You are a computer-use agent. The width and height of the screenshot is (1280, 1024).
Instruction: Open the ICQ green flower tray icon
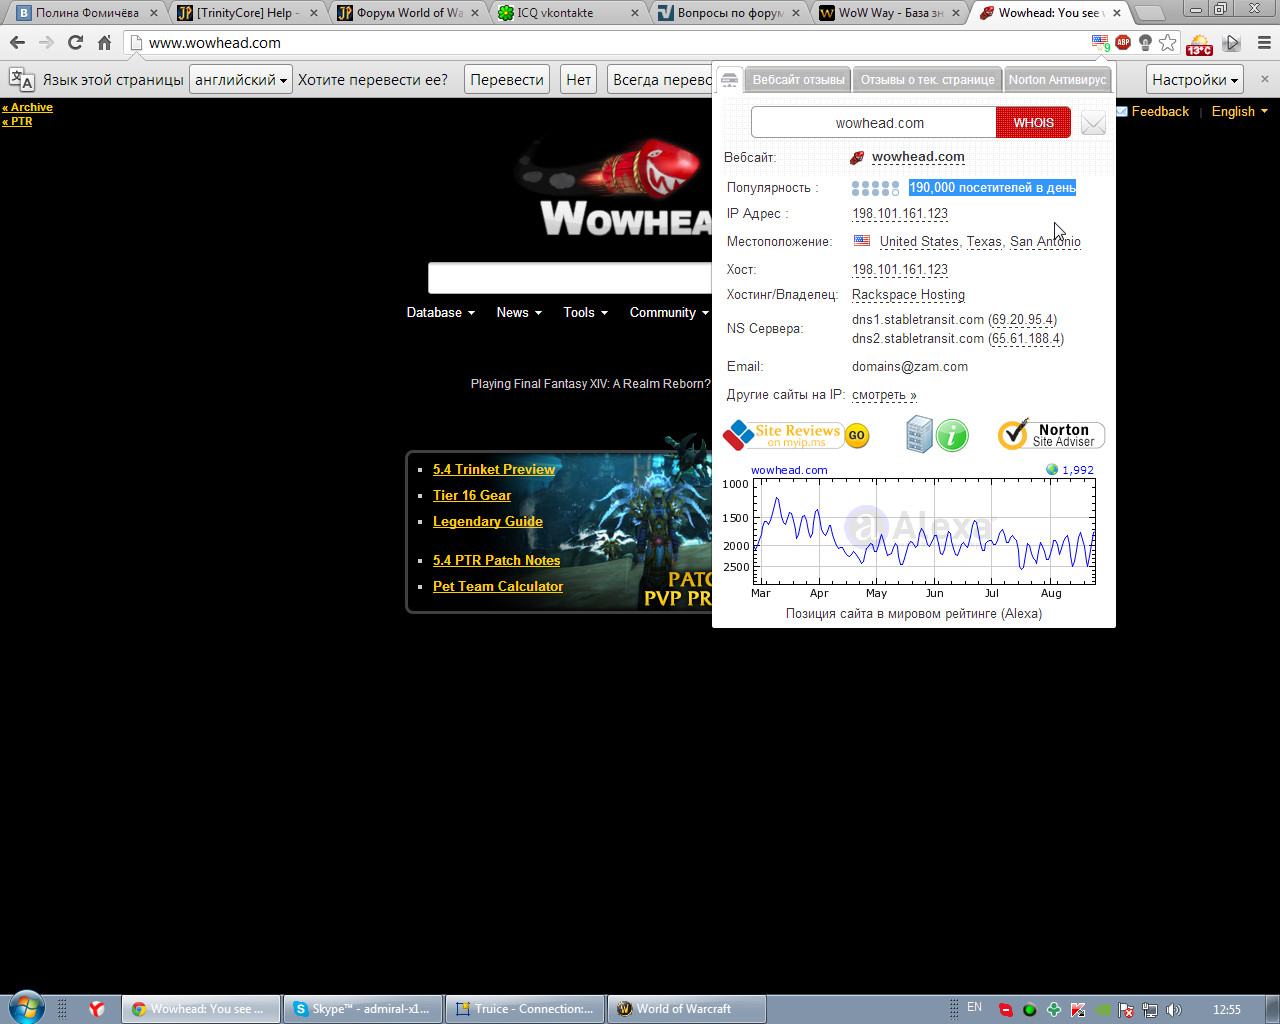pyautogui.click(x=1054, y=1010)
